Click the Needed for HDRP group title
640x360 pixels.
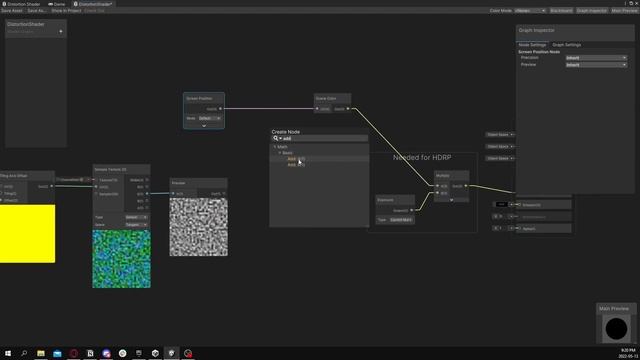pos(422,158)
